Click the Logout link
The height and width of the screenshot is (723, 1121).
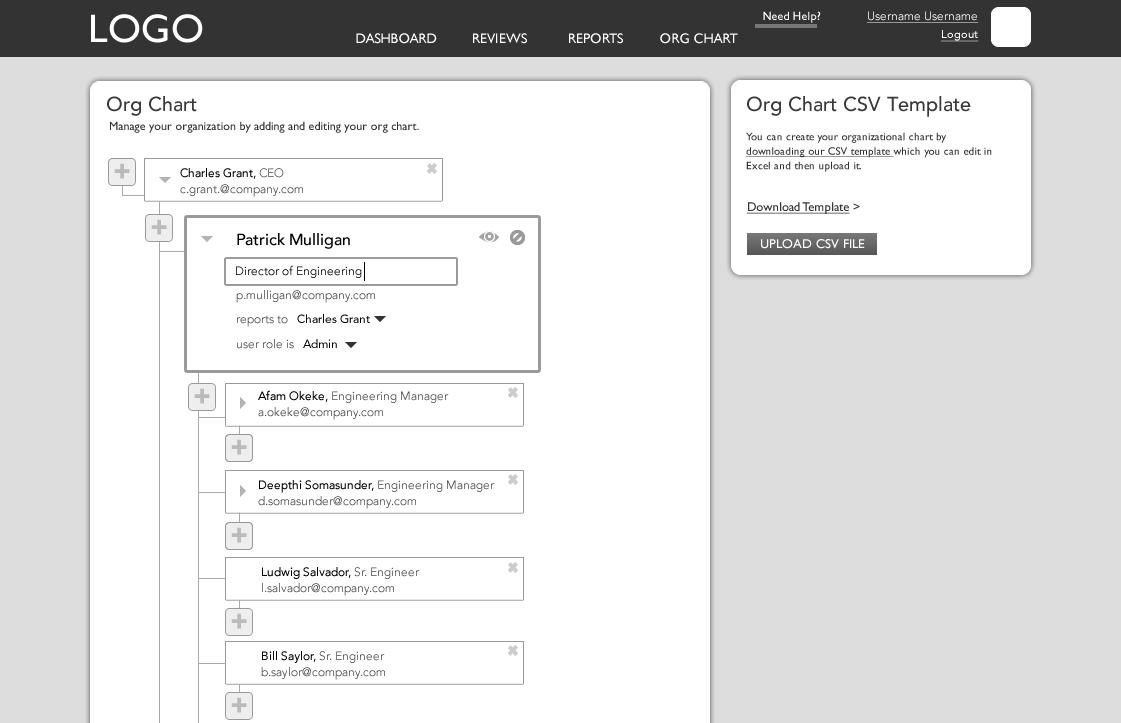coord(959,34)
